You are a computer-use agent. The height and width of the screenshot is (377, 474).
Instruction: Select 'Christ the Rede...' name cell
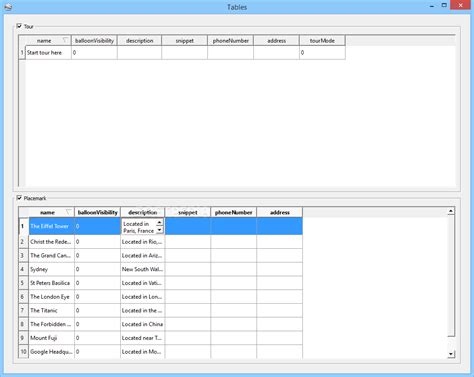pos(52,242)
